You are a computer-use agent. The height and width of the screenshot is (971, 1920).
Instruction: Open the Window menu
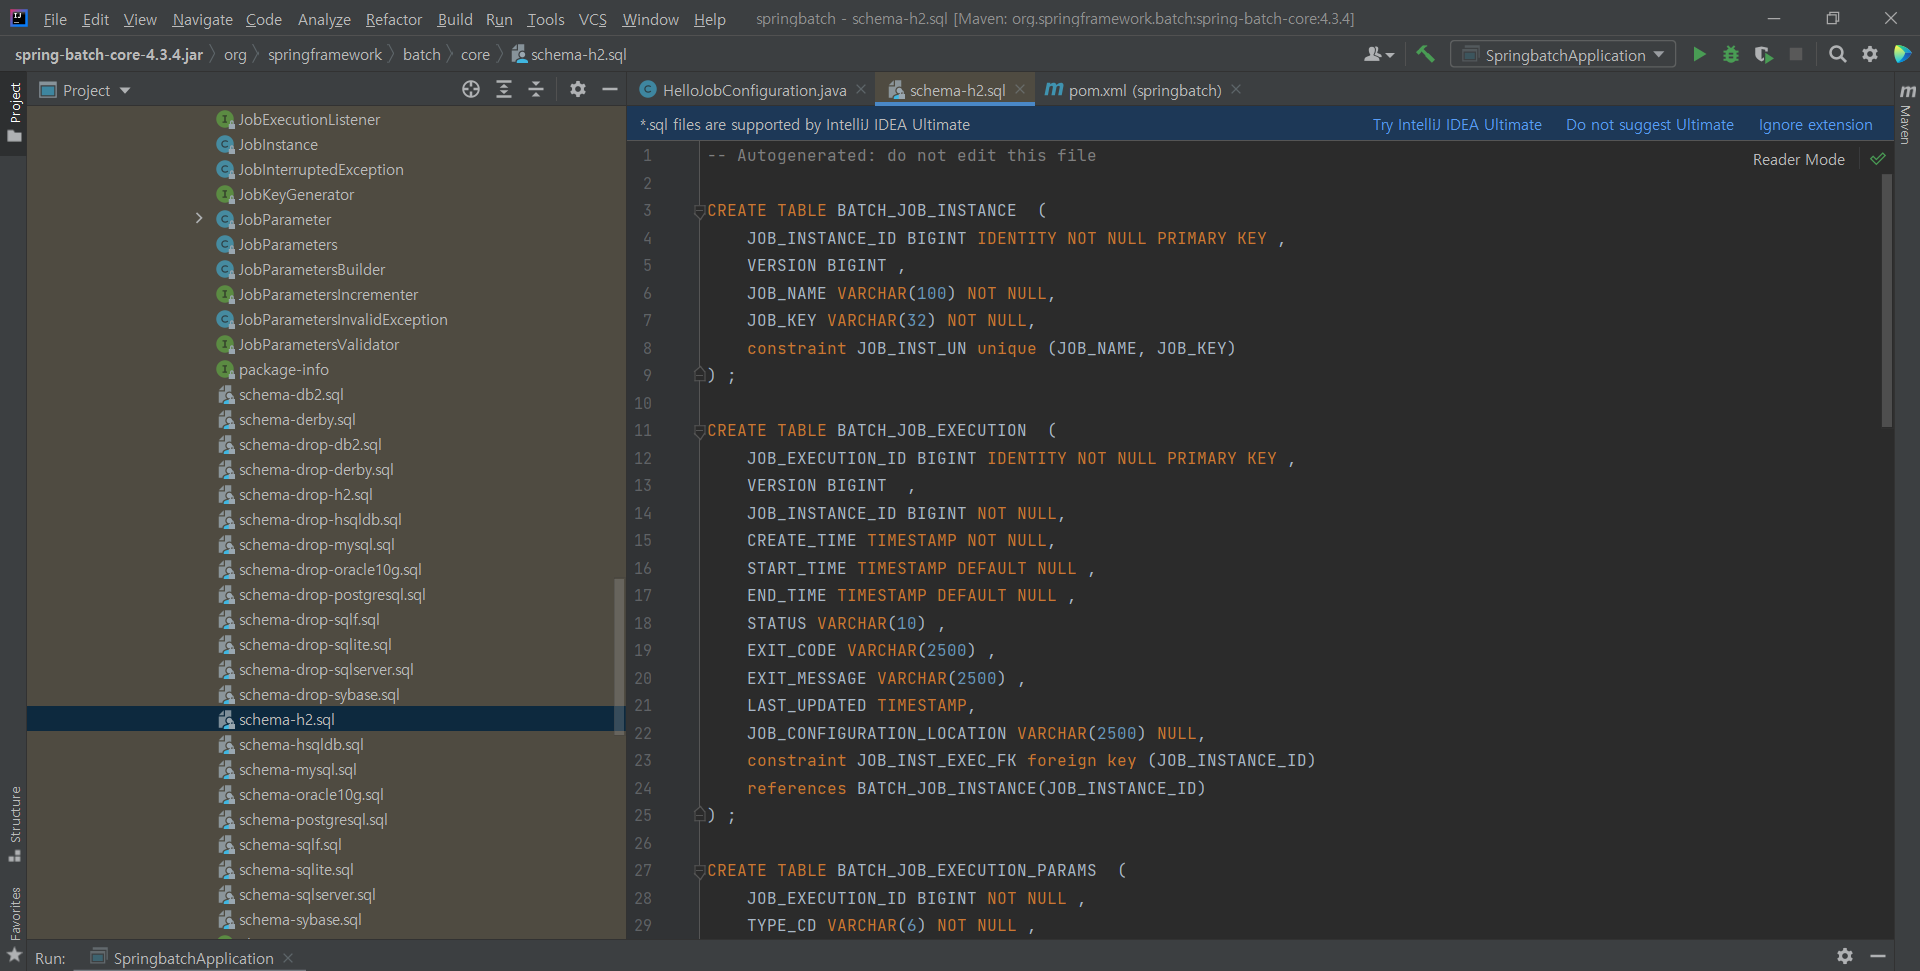pos(650,19)
